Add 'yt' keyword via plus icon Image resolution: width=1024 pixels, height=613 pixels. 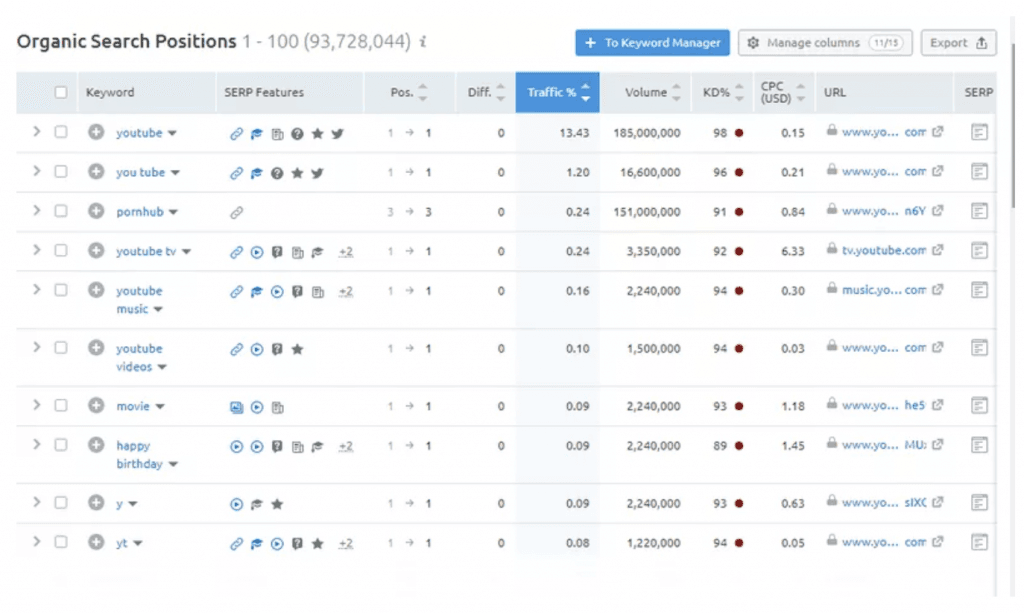(x=96, y=542)
